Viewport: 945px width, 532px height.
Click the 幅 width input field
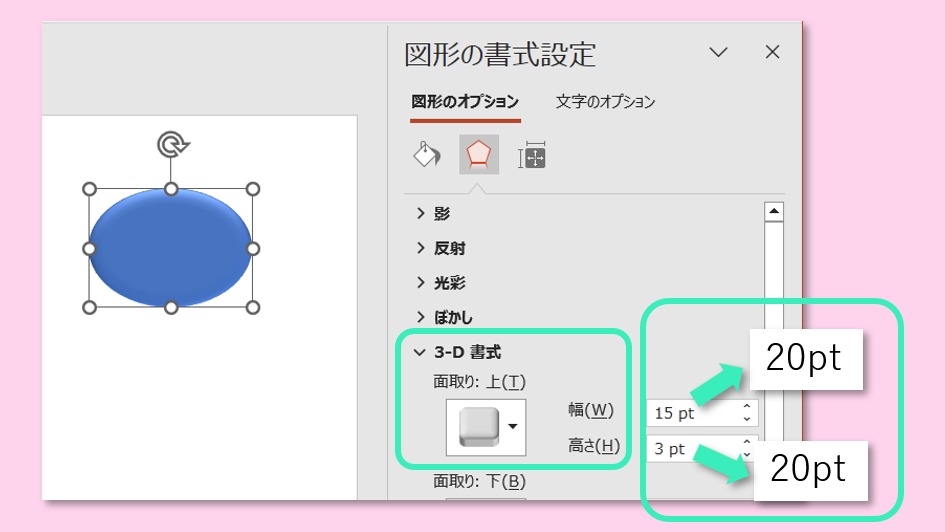coord(690,413)
